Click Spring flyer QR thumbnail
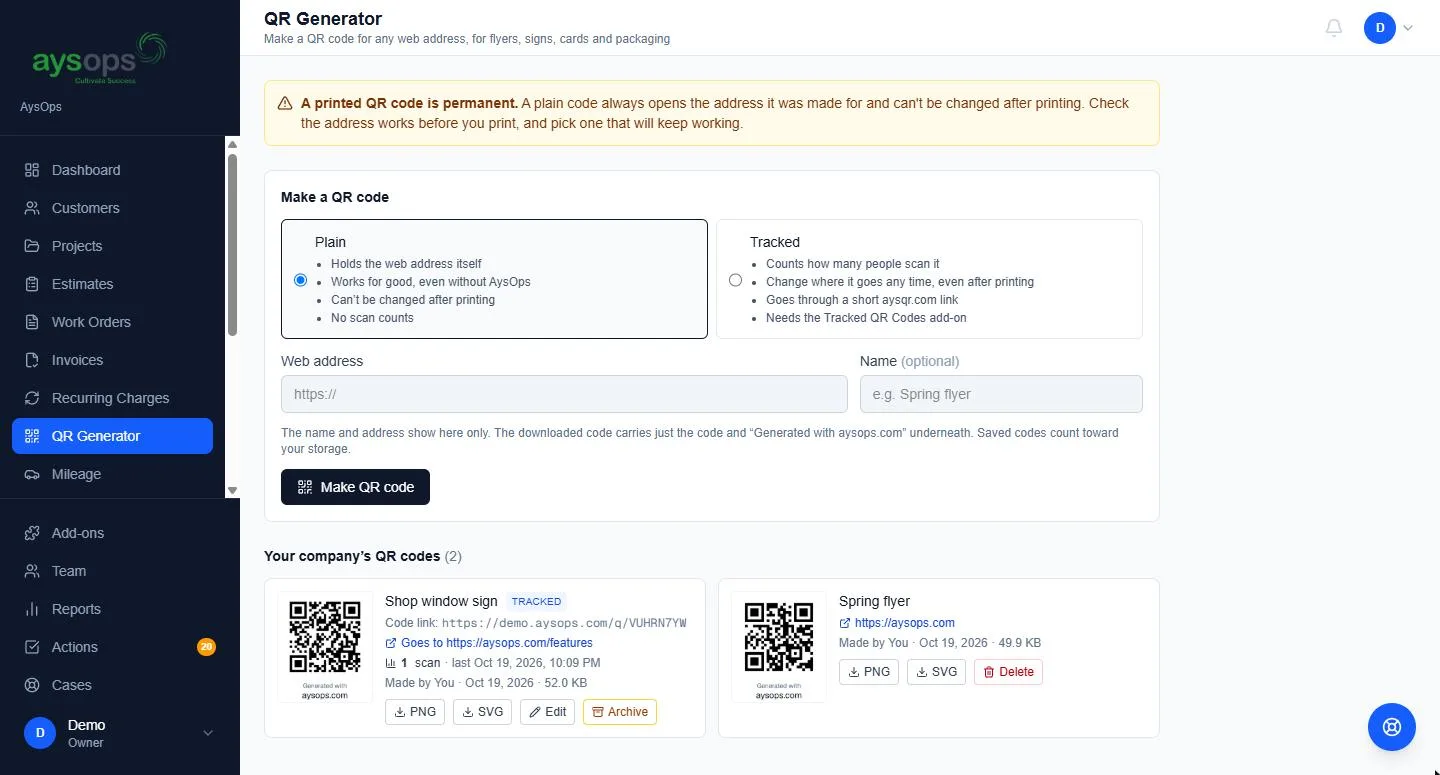This screenshot has width=1440, height=775. (x=779, y=647)
